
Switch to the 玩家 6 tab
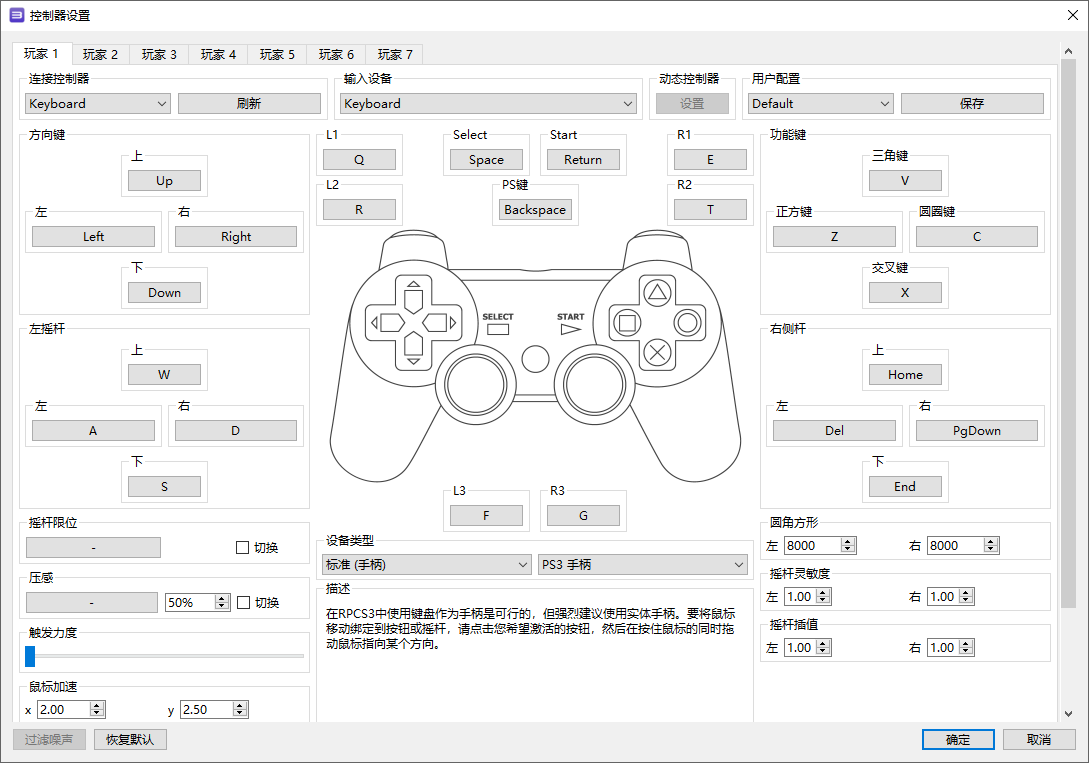click(336, 54)
